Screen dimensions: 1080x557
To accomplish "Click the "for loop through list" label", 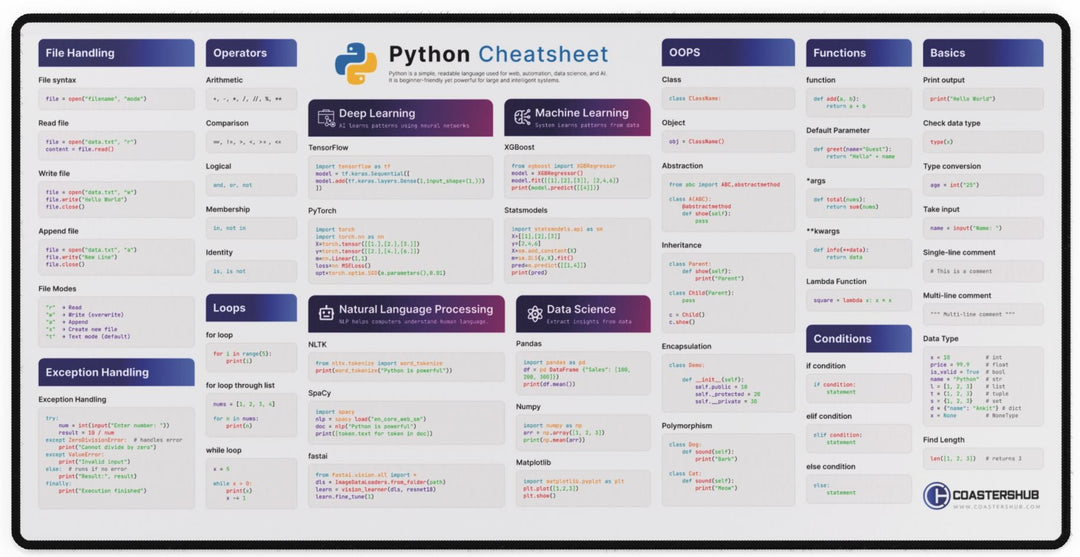I will (240, 386).
